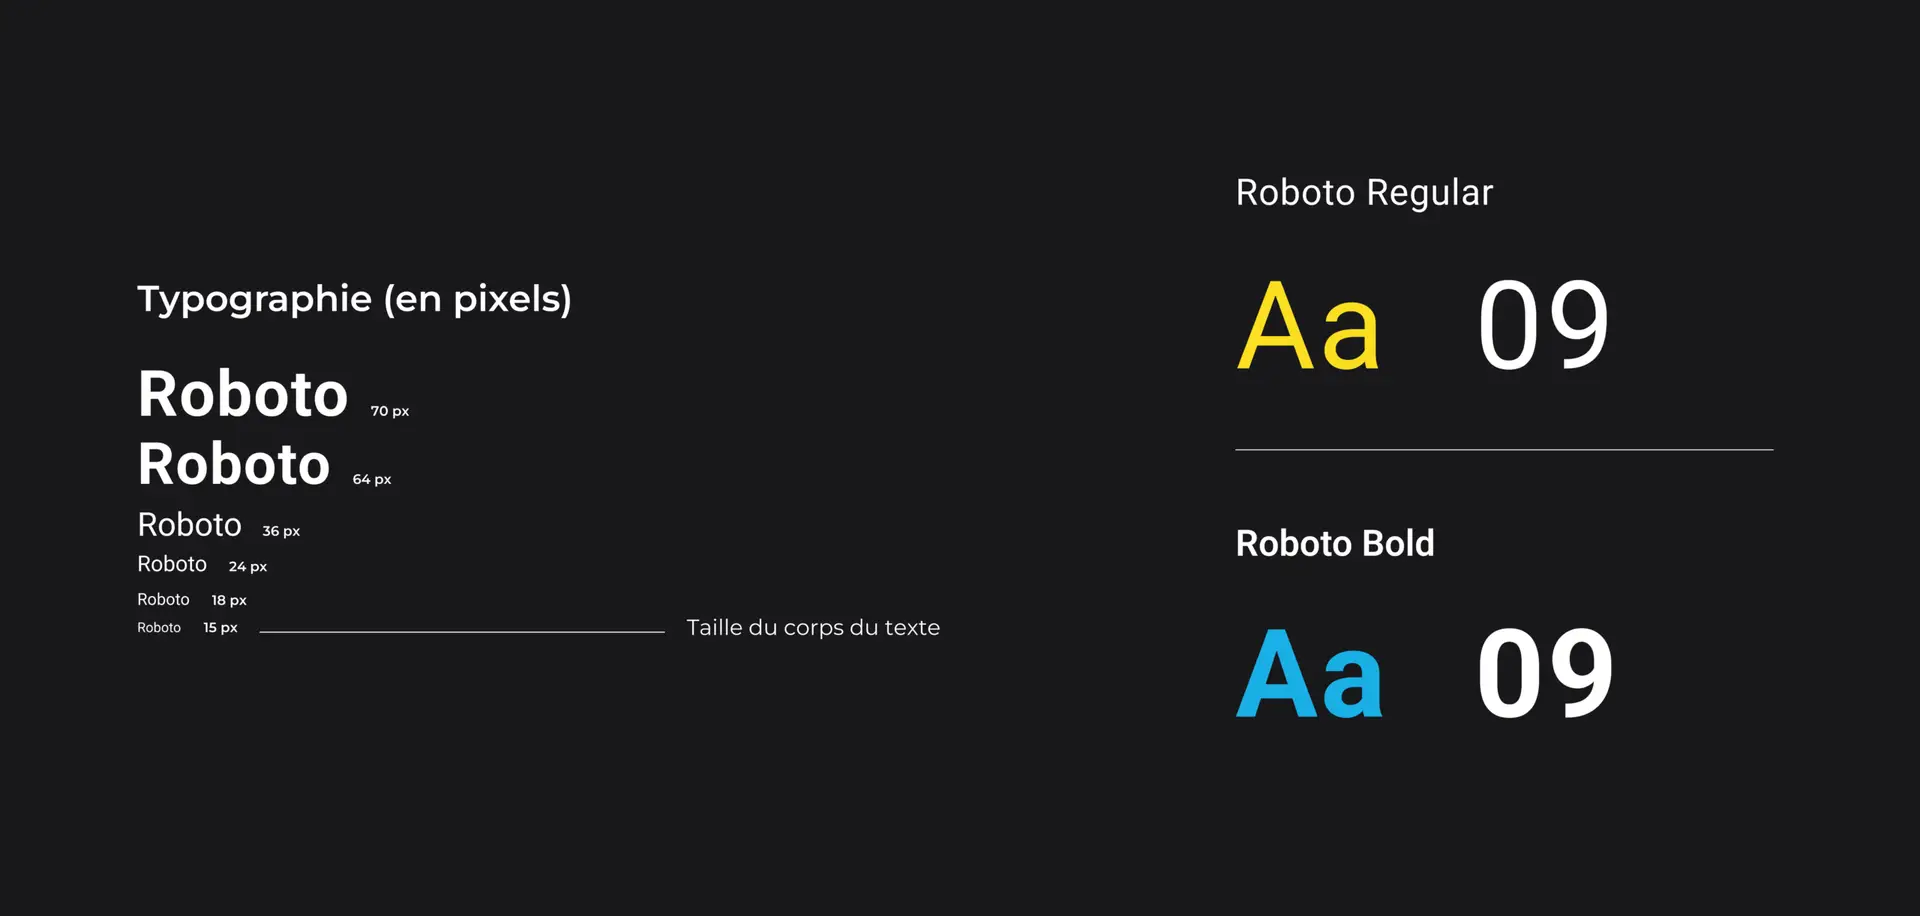Pick the blue bold "Aa" specimen
Screen dimensions: 1920x916
[1309, 674]
